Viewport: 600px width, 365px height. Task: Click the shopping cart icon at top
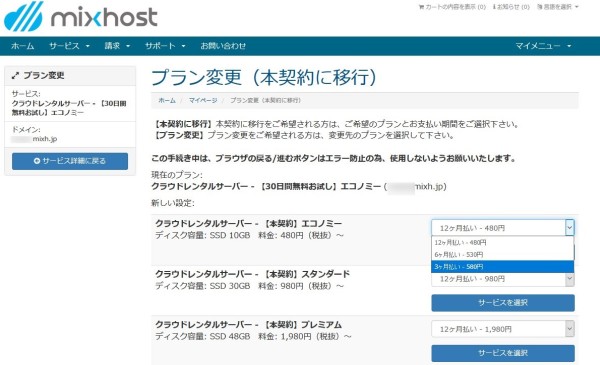421,7
